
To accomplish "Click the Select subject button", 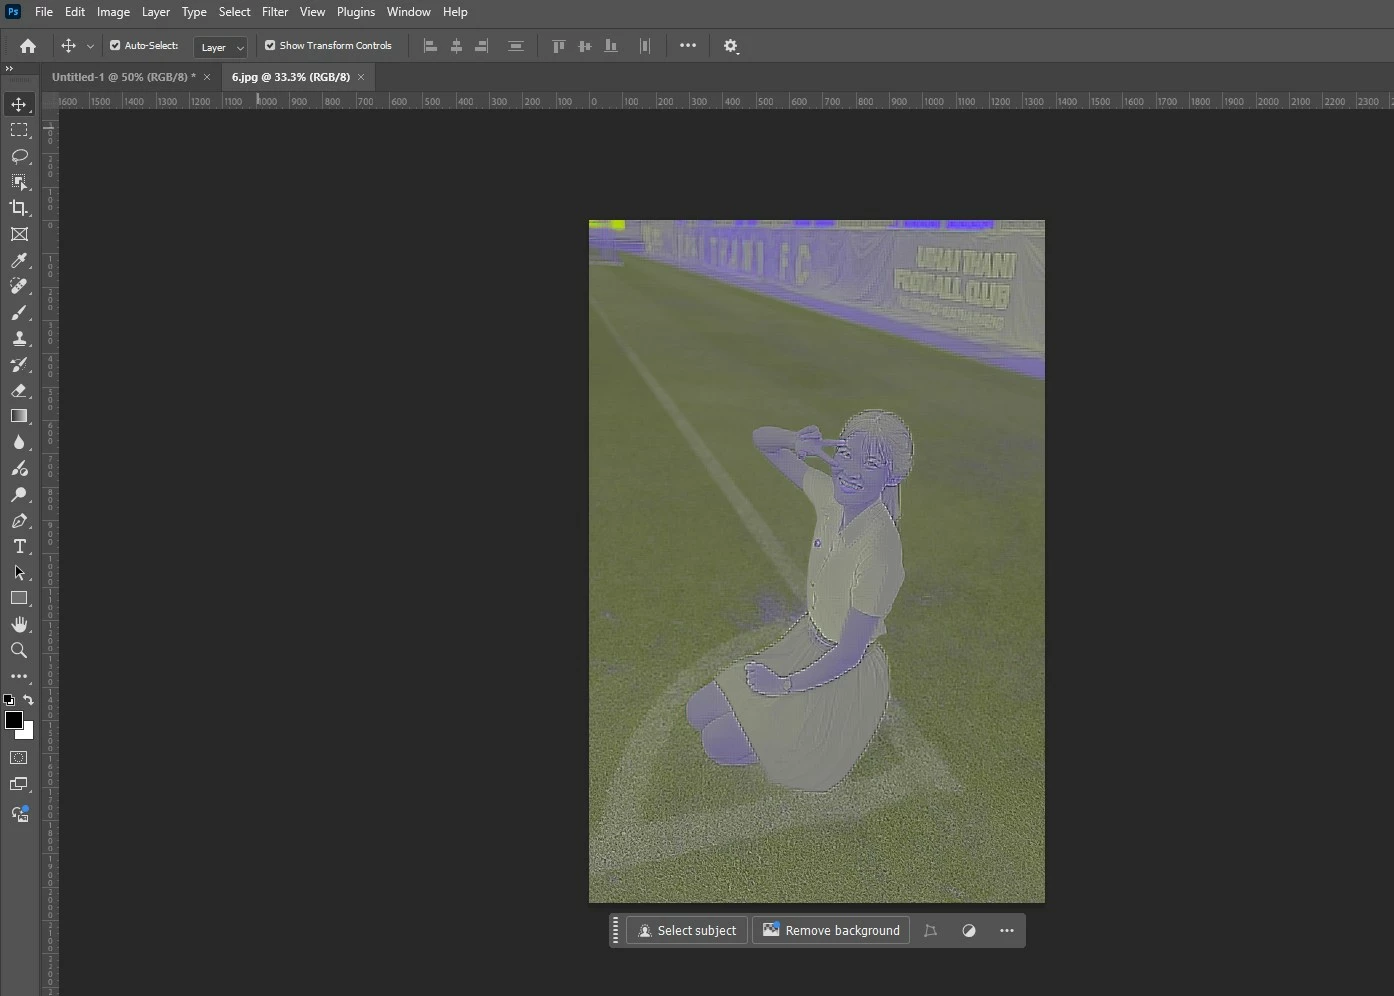I will pyautogui.click(x=687, y=930).
